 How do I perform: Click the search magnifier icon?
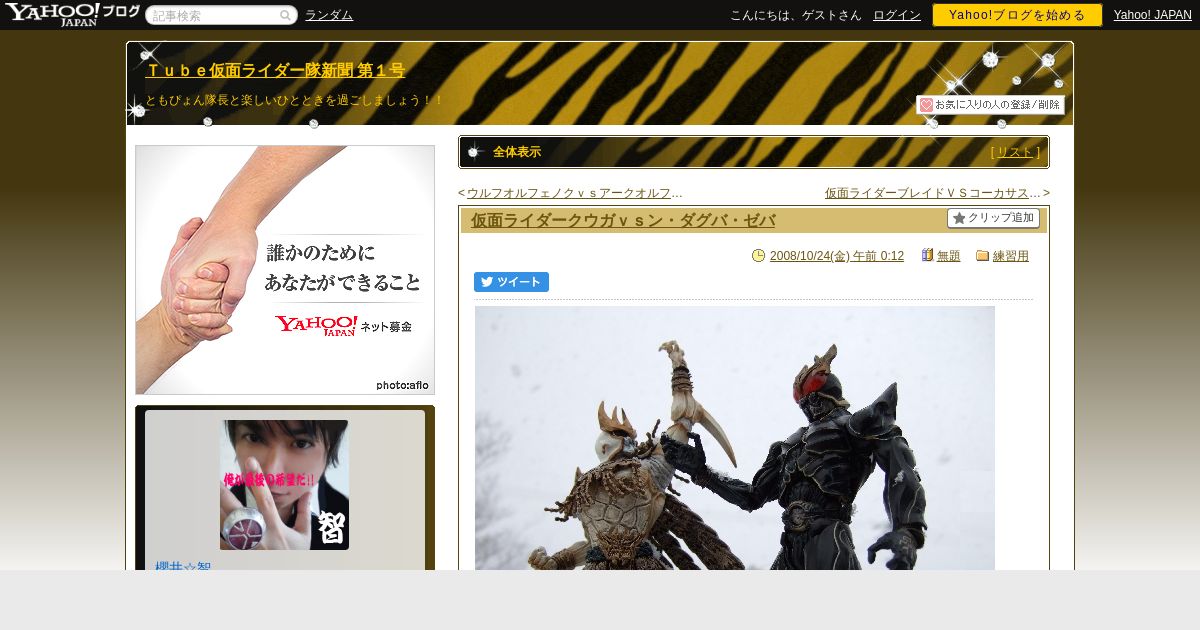coord(285,15)
